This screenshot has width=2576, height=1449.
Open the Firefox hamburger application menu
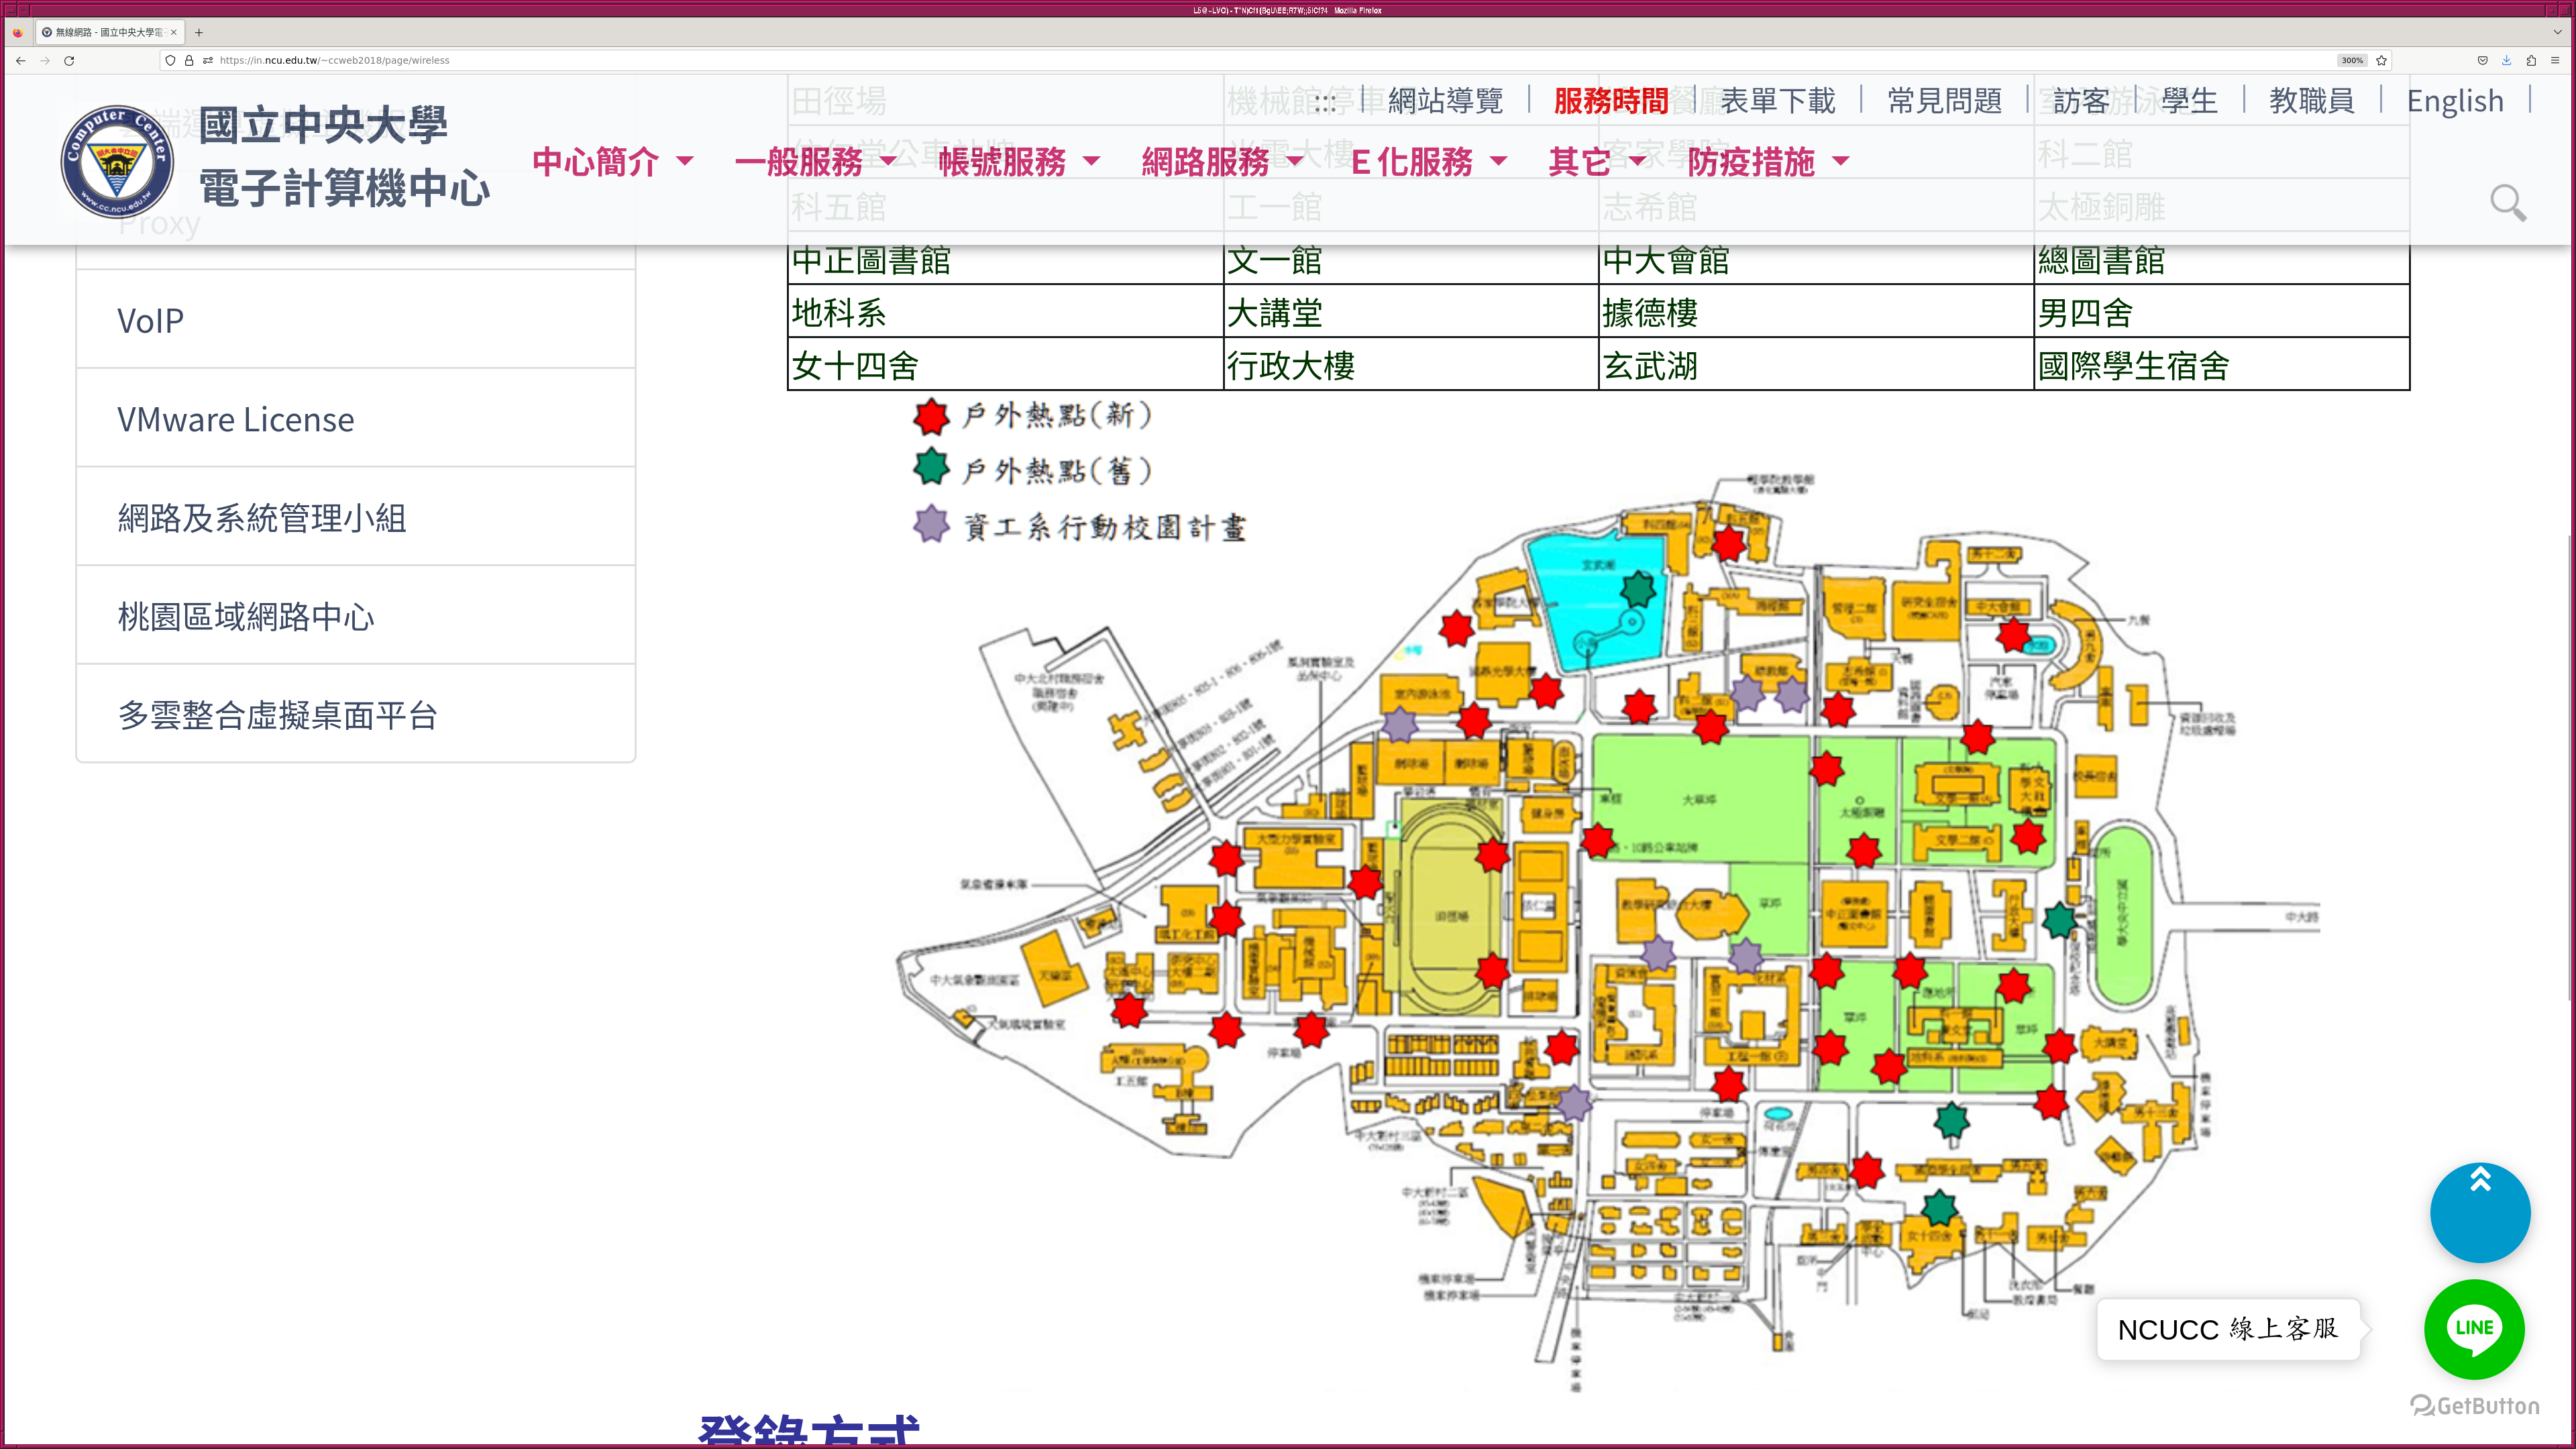click(x=2555, y=60)
